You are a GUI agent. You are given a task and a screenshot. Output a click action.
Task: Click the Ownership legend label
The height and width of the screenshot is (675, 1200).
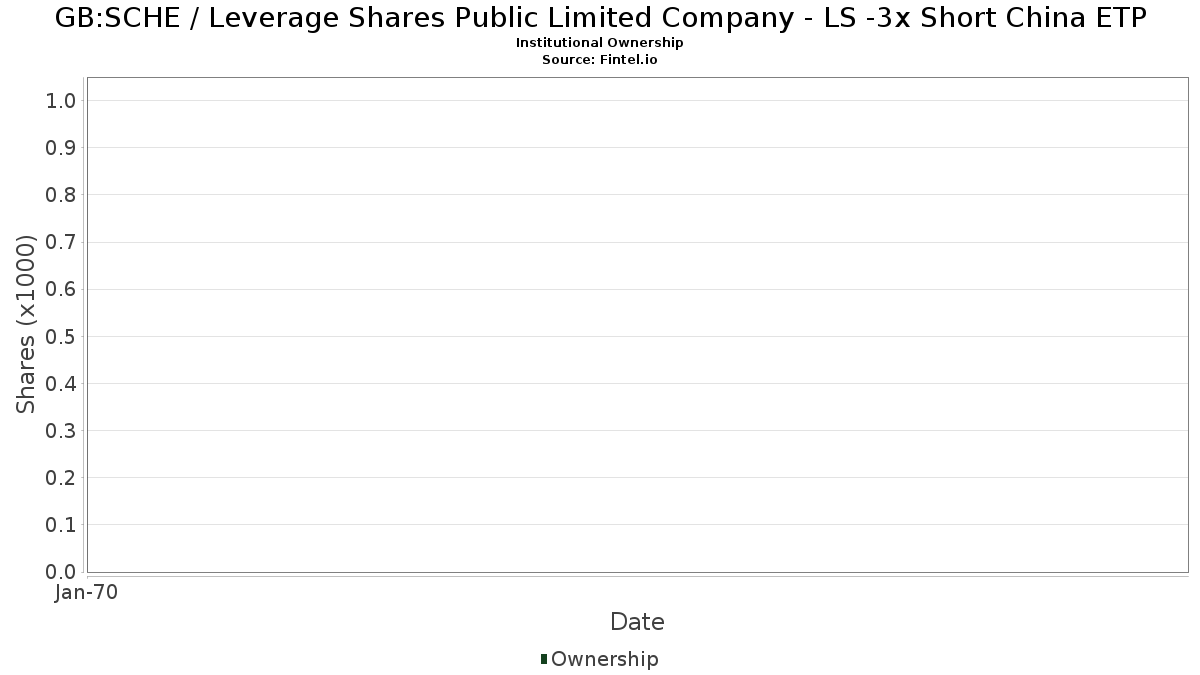coord(605,659)
